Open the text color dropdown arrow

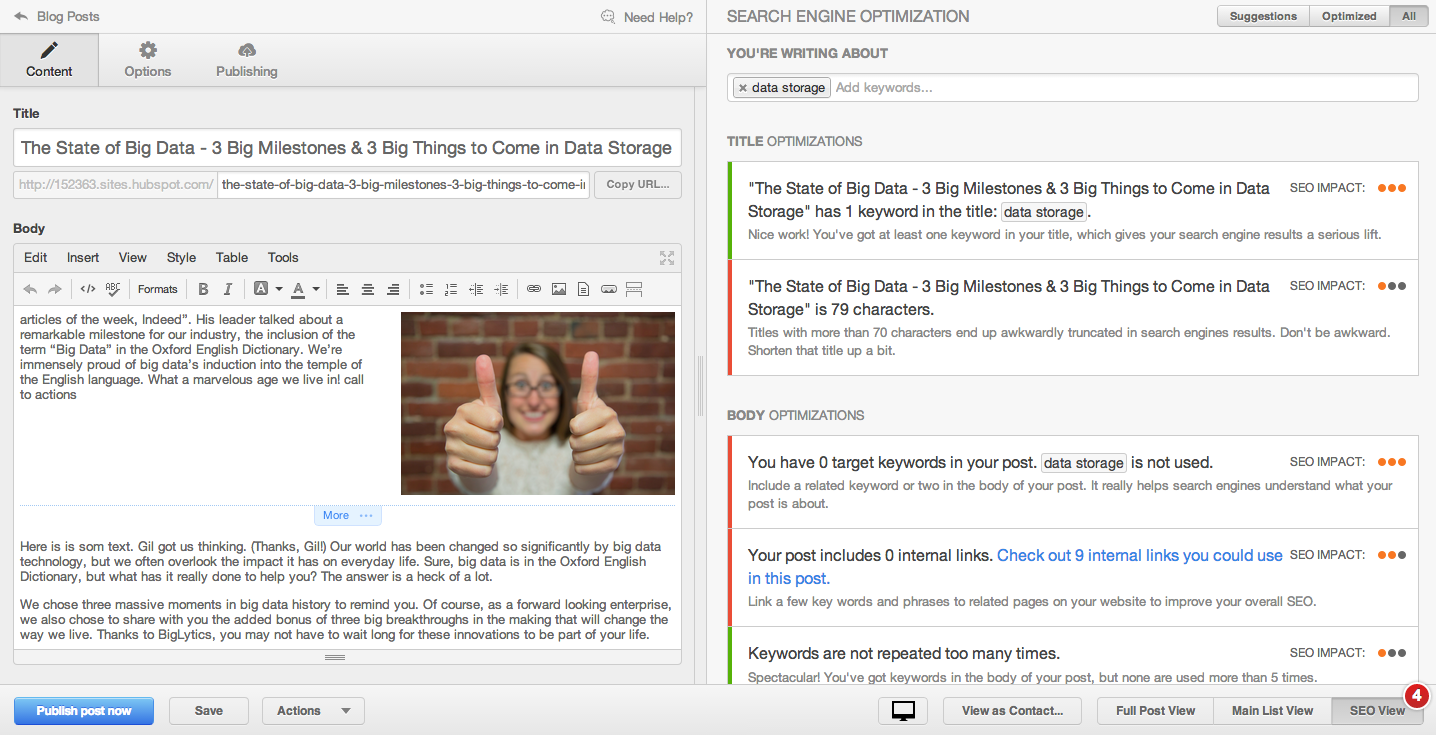[x=316, y=289]
